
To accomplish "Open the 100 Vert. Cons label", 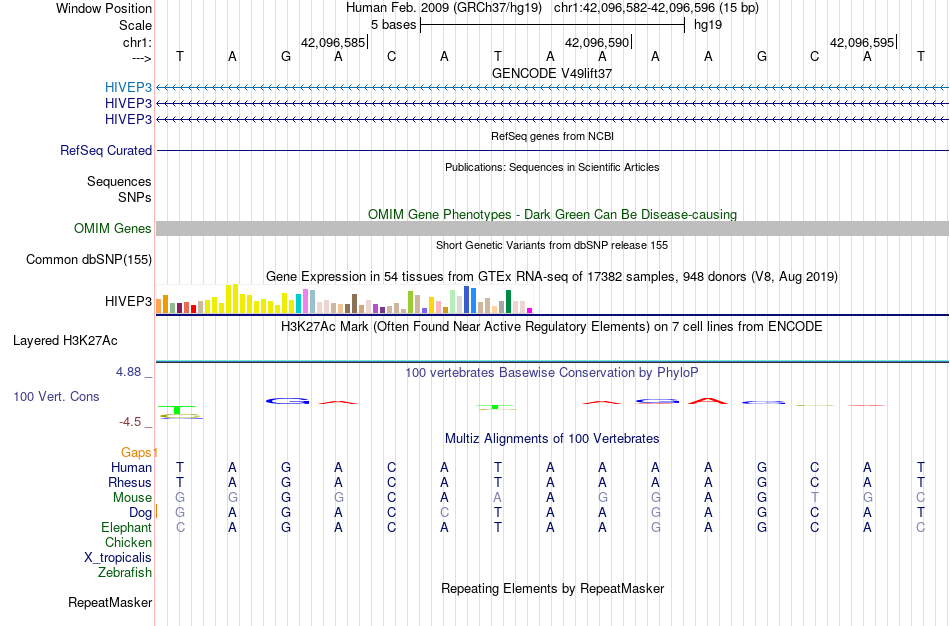I will [x=56, y=396].
